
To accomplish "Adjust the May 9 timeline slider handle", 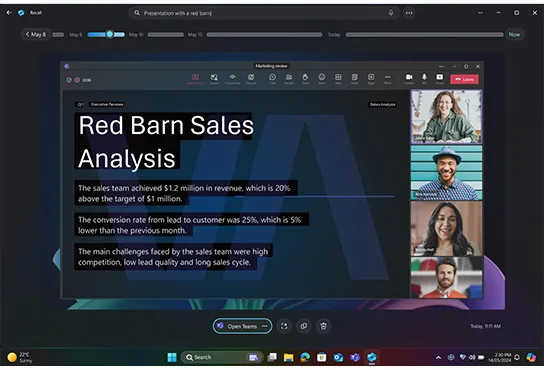I will pyautogui.click(x=110, y=34).
